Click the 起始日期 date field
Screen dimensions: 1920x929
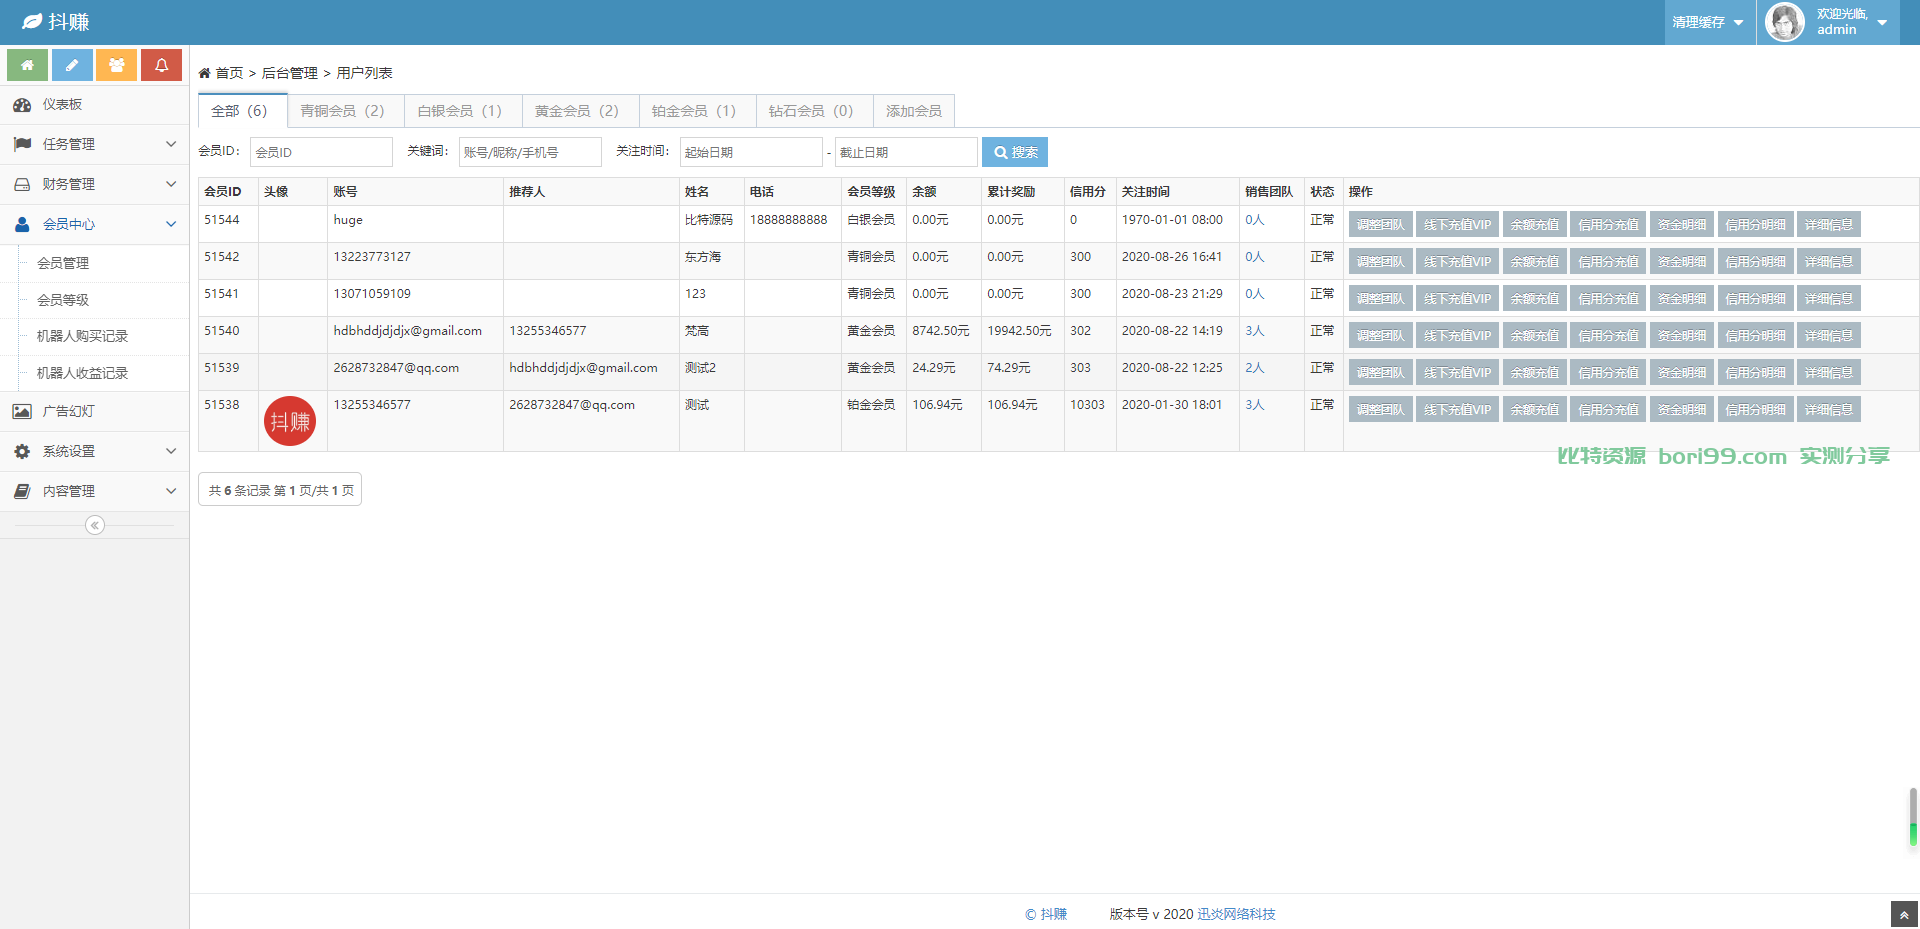pos(751,152)
